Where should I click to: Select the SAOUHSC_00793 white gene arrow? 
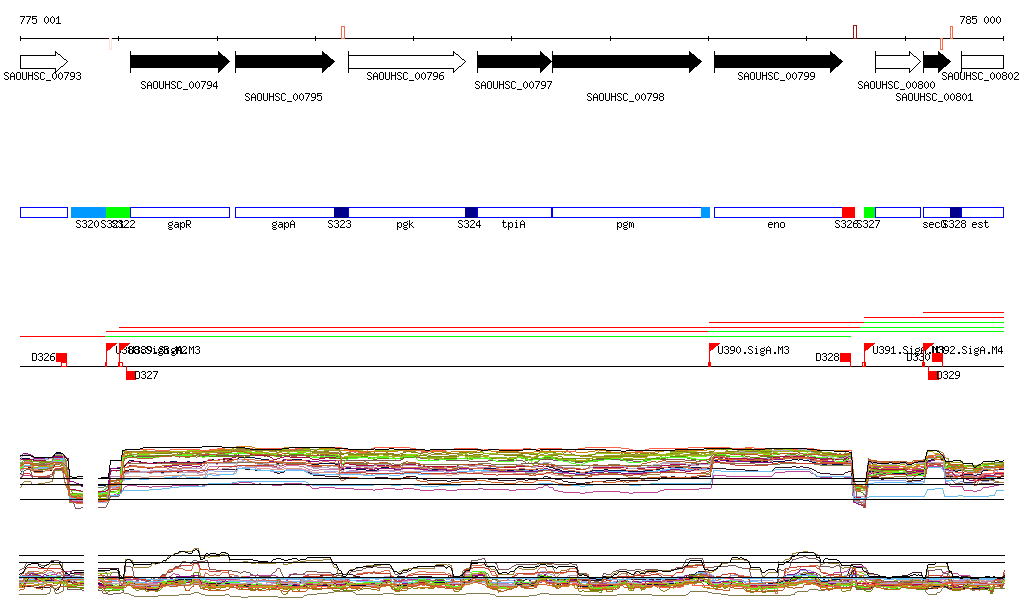pos(43,62)
